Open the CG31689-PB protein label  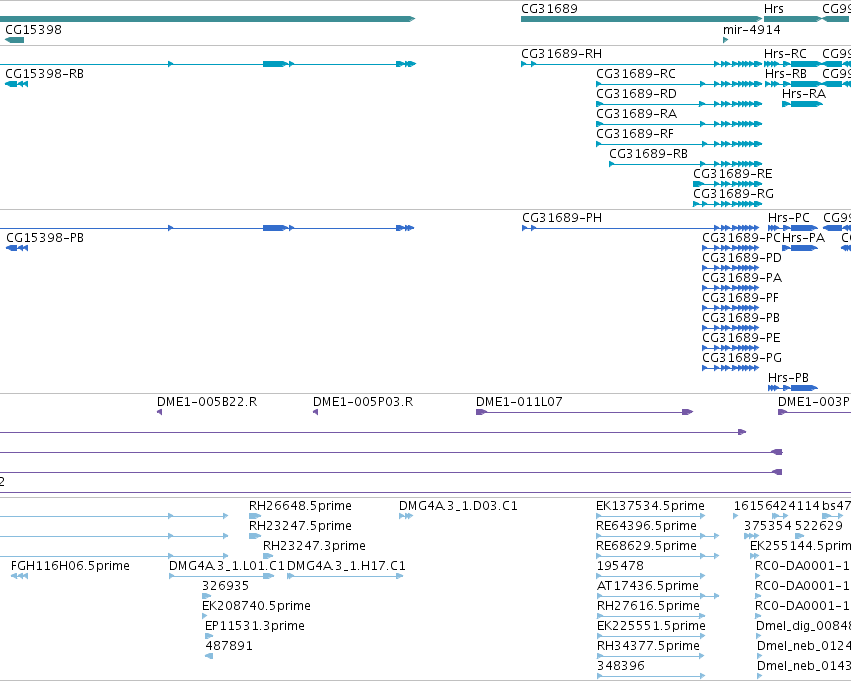coord(741,318)
